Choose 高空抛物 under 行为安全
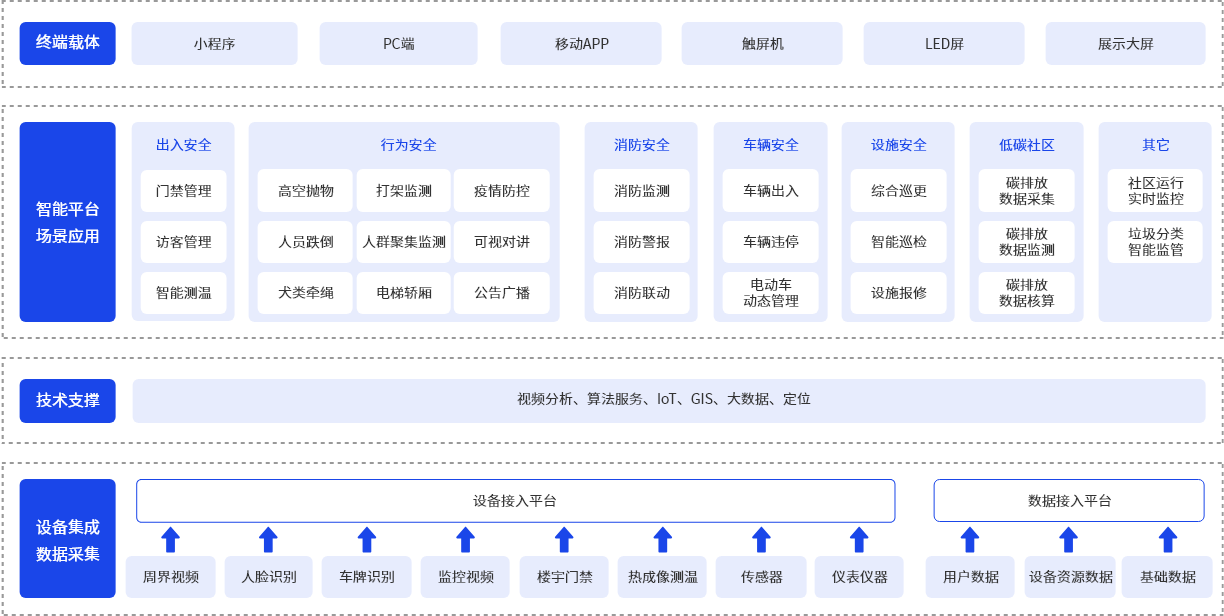Screen dimensions: 1224x616 pyautogui.click(x=305, y=191)
